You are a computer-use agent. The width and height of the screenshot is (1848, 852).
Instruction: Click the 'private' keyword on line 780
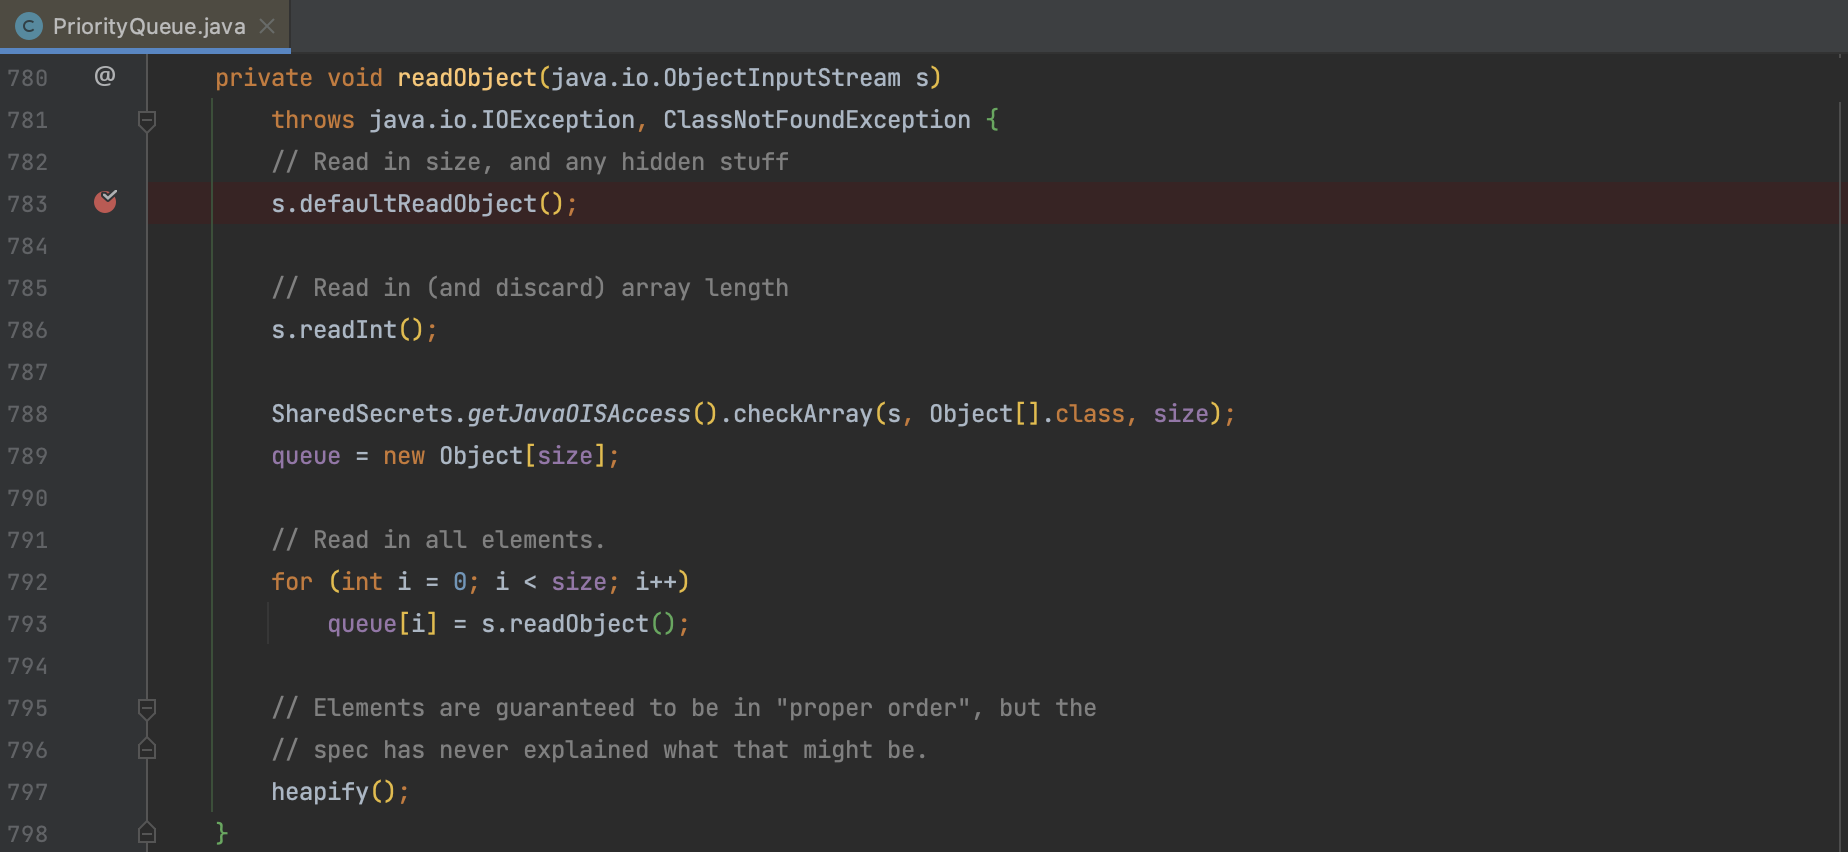coord(264,78)
